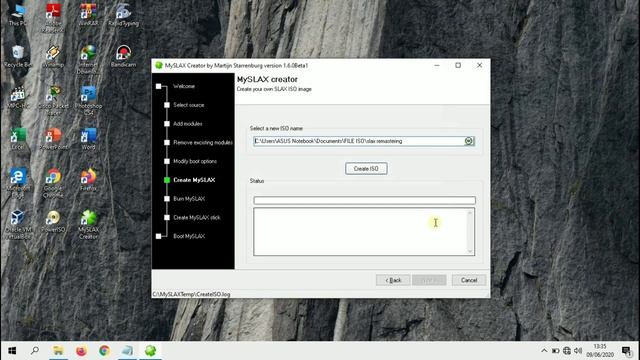640x360 pixels.
Task: Switch to Firefox on the taskbar
Action: [x=81, y=351]
